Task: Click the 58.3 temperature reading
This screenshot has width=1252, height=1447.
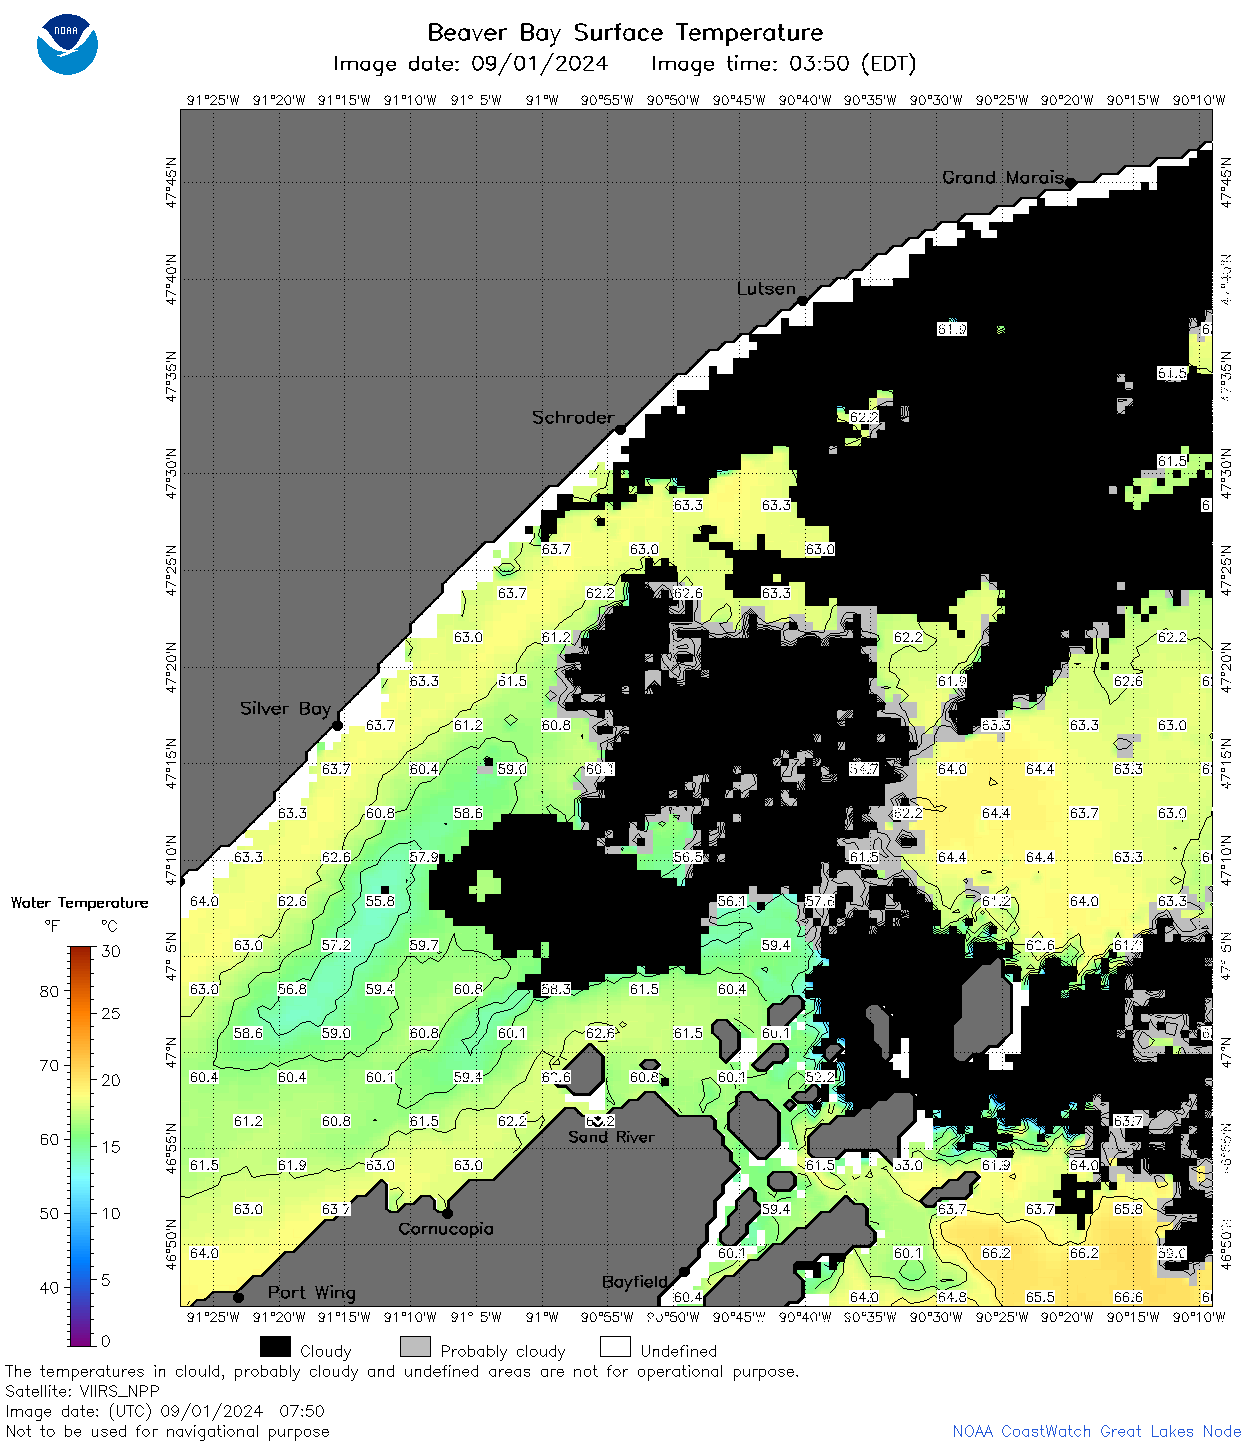Action: (556, 989)
